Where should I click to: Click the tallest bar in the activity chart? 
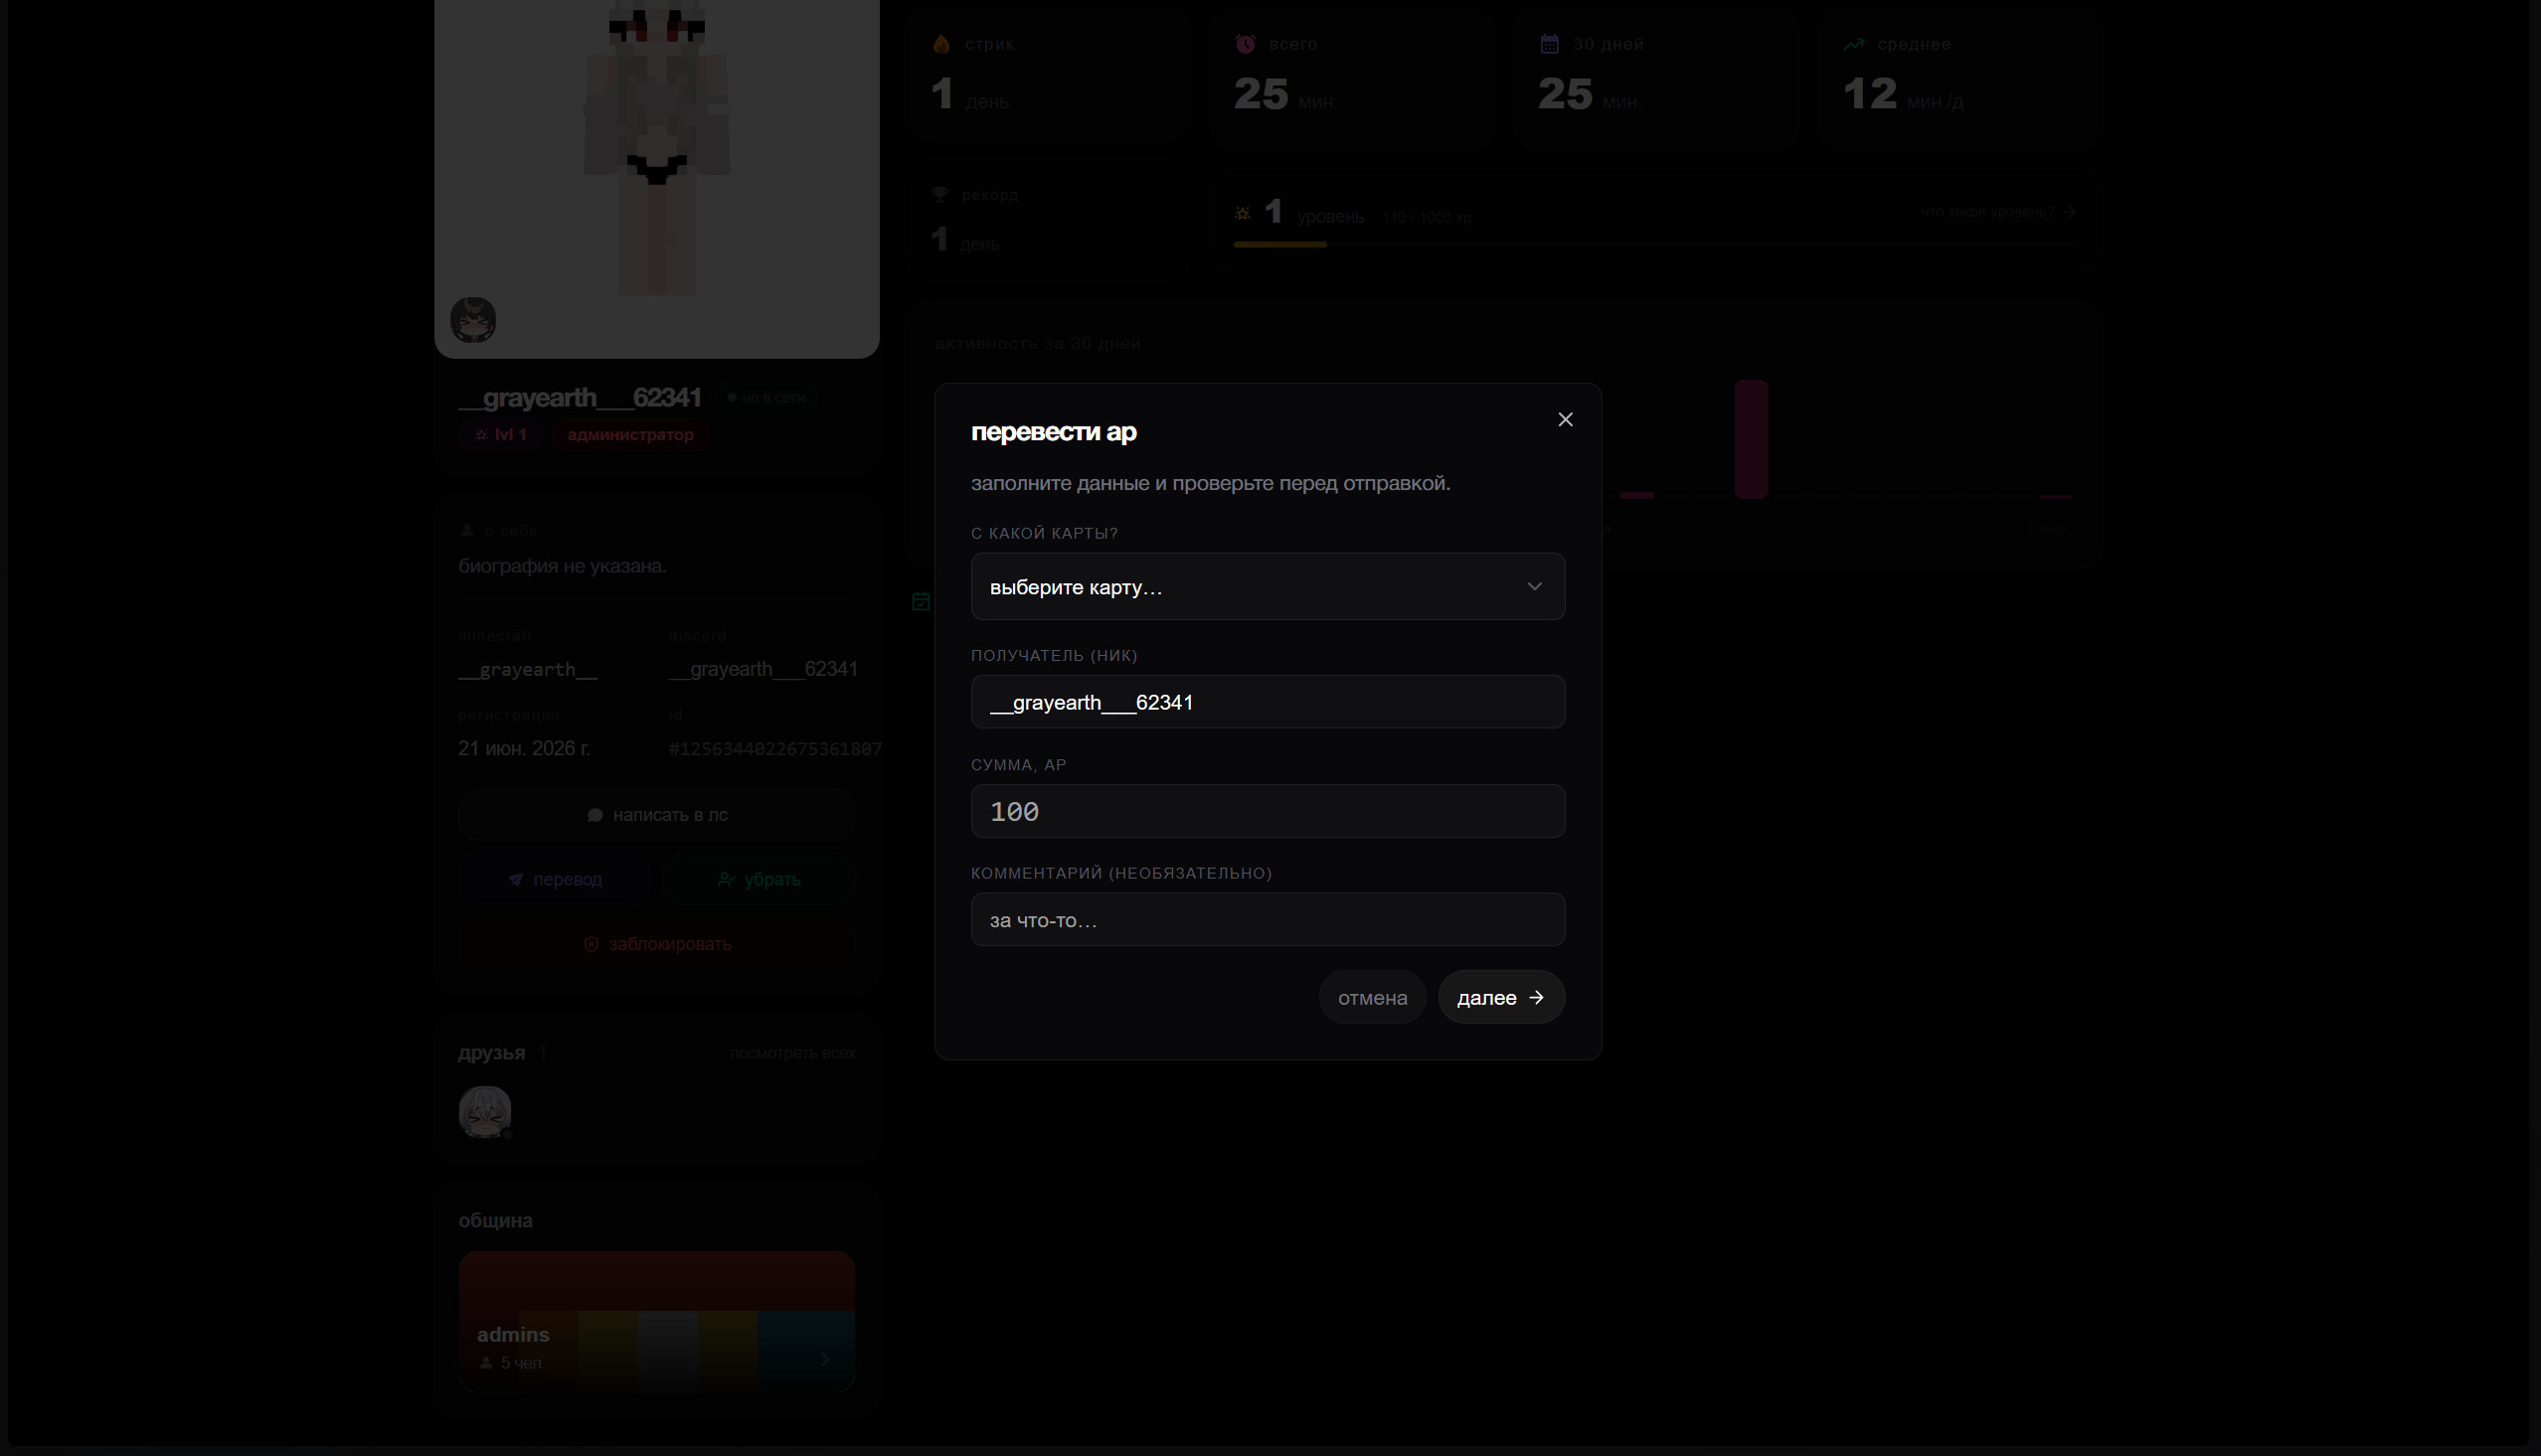1751,439
